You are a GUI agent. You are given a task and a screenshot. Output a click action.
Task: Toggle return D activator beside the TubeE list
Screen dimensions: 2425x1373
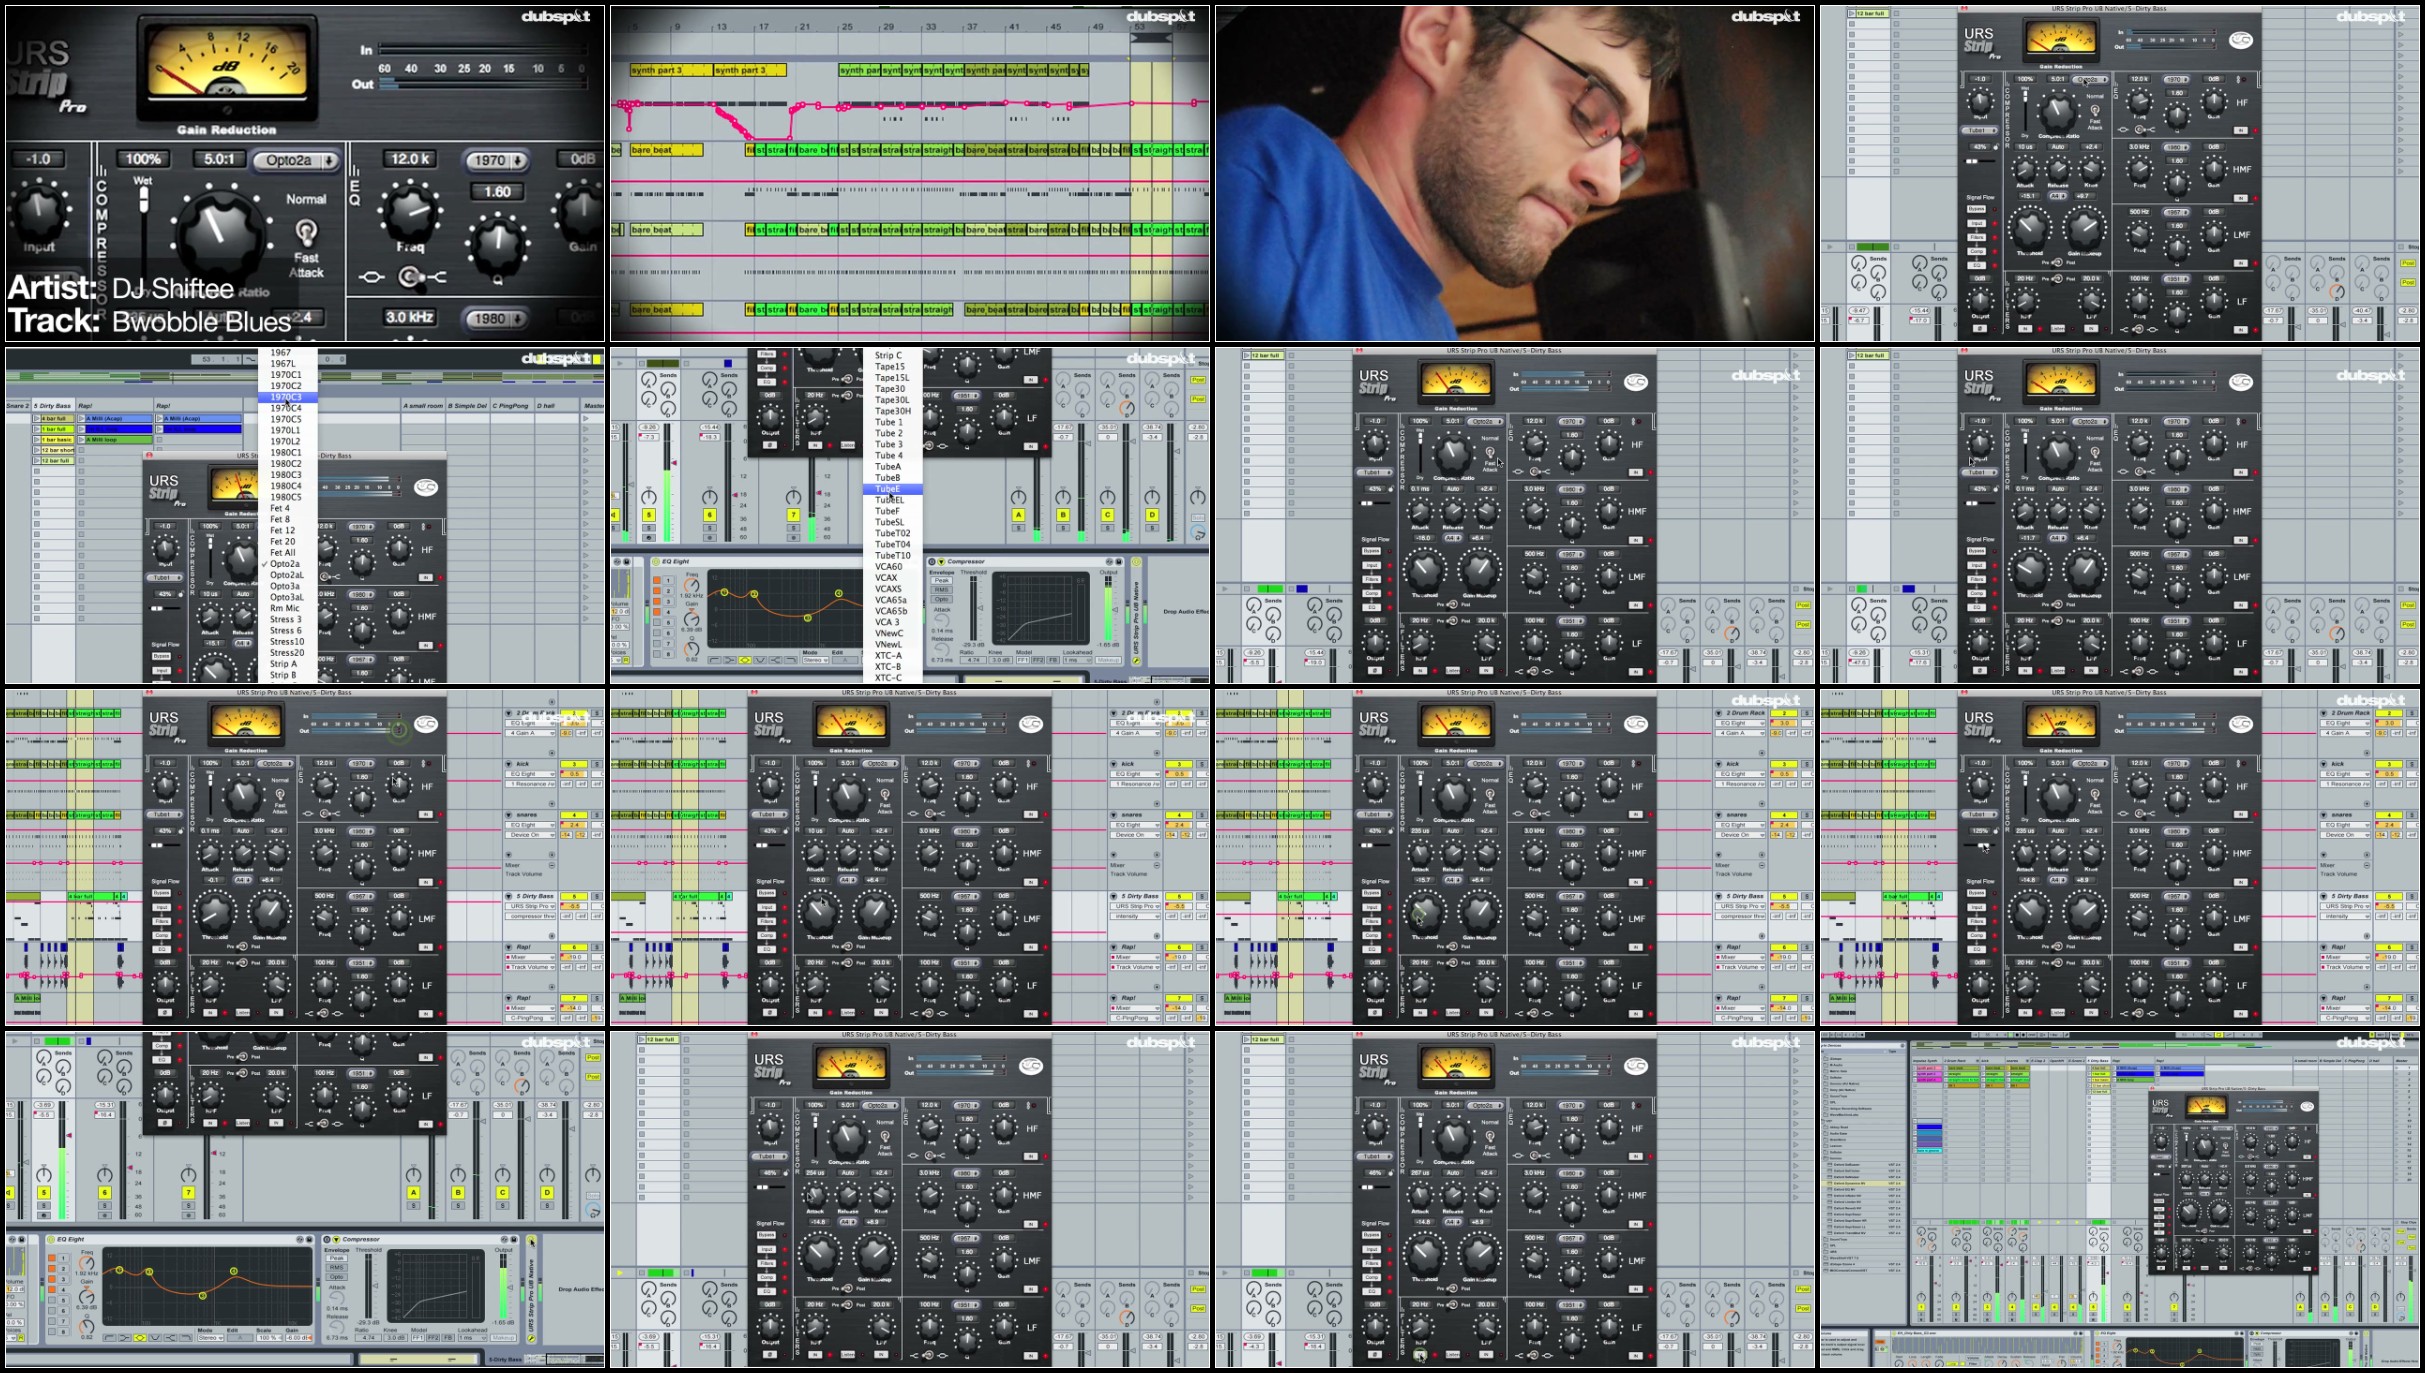(1152, 515)
